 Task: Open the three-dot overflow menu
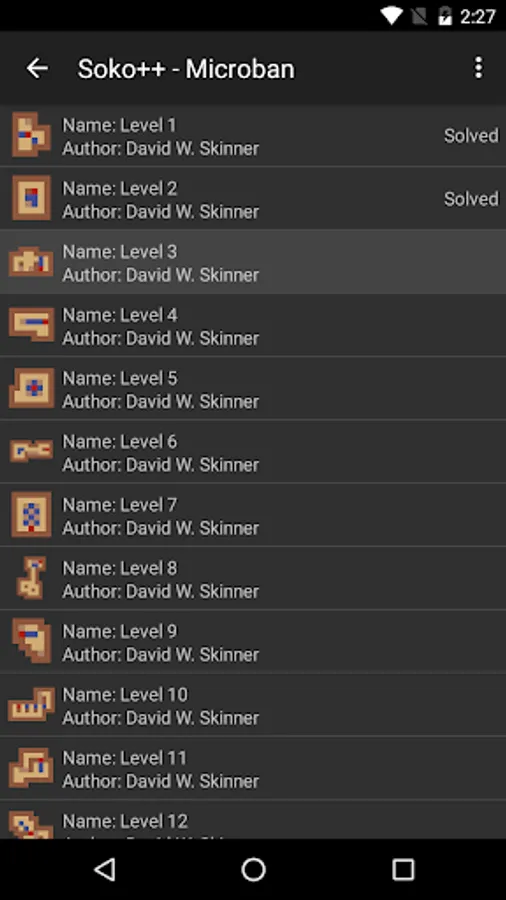tap(478, 68)
